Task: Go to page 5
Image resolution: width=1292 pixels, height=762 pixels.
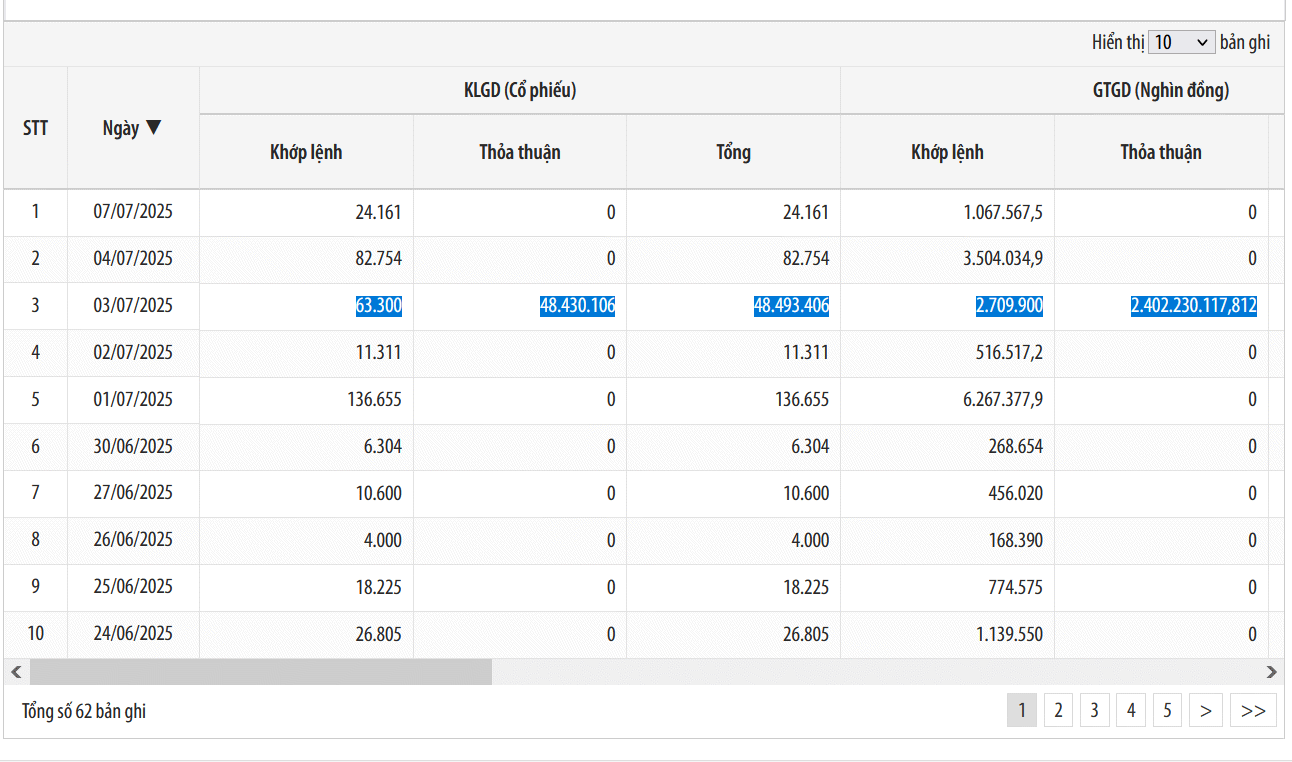Action: coord(1167,711)
